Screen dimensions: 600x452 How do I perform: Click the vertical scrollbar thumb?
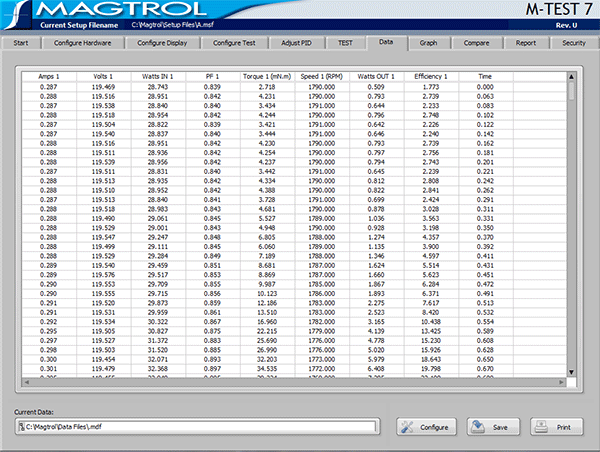571,91
